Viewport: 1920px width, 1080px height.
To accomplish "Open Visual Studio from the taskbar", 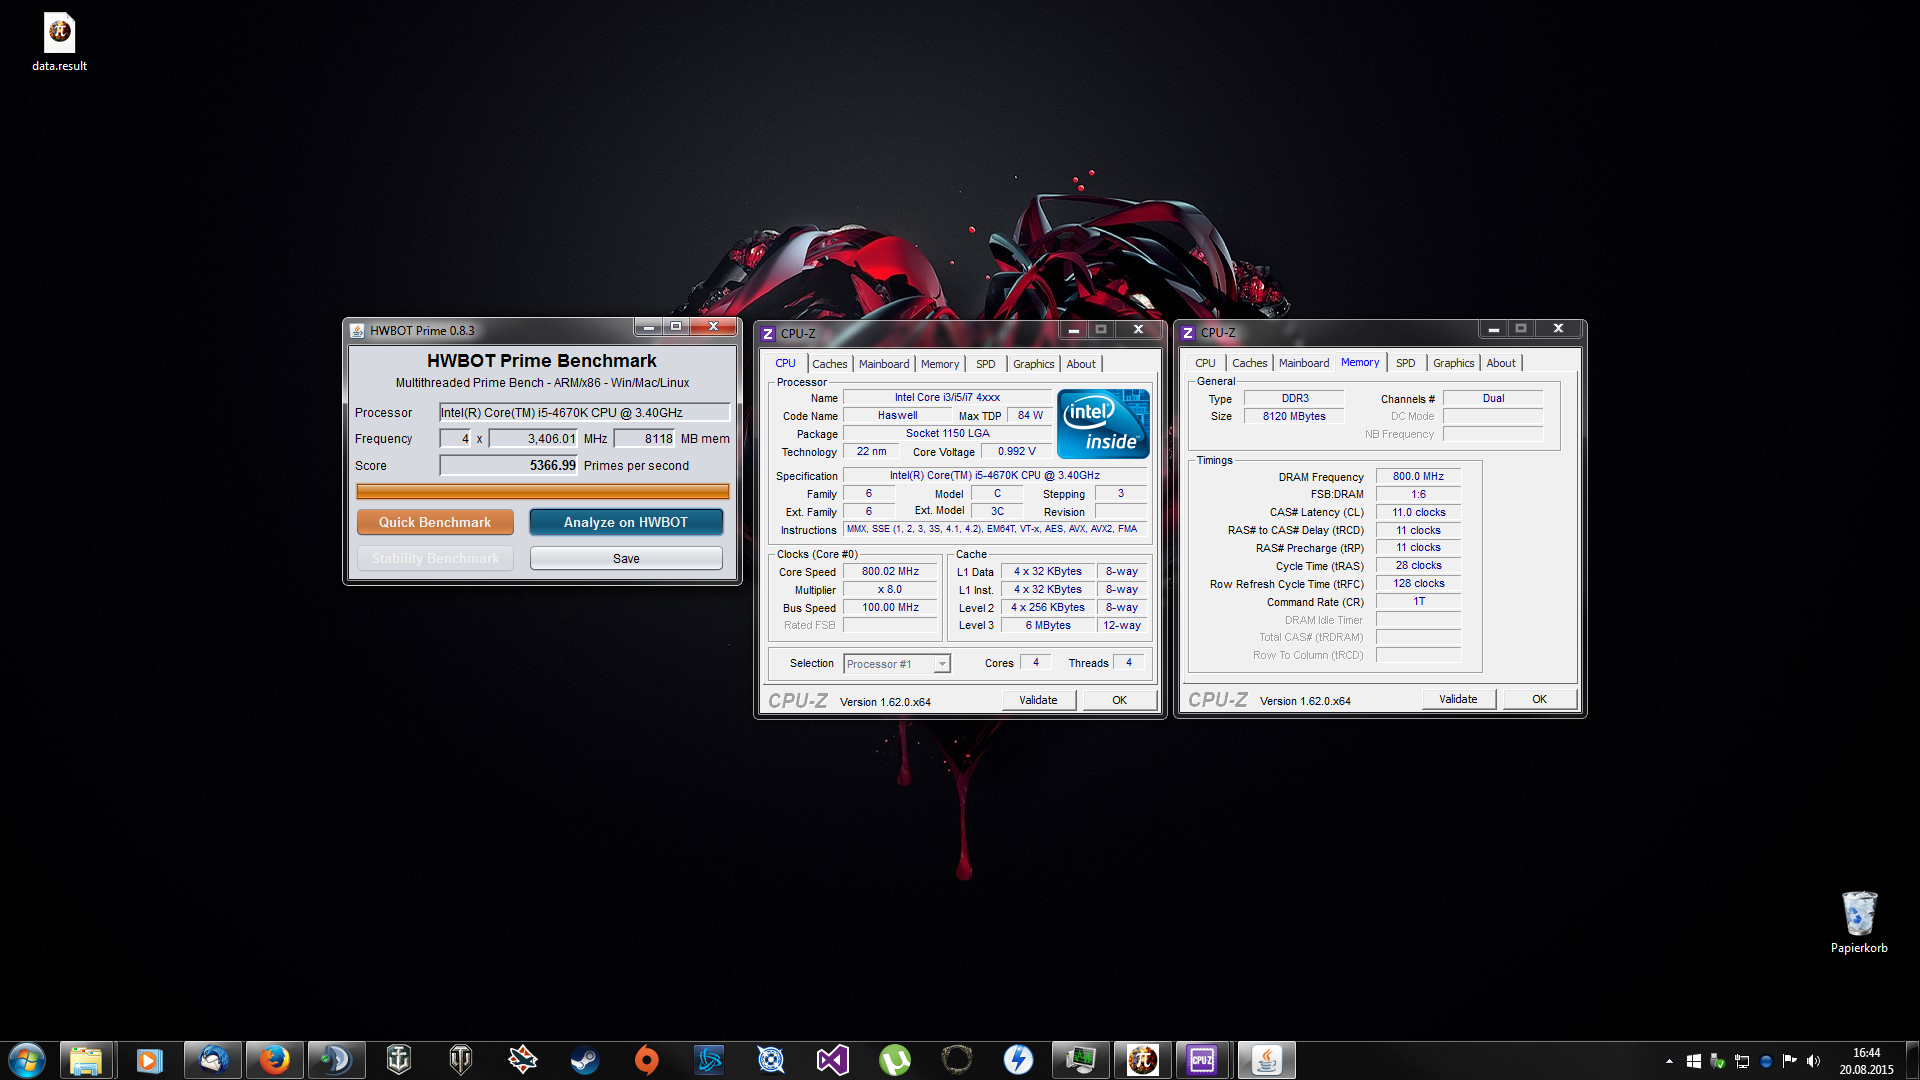I will (833, 1060).
